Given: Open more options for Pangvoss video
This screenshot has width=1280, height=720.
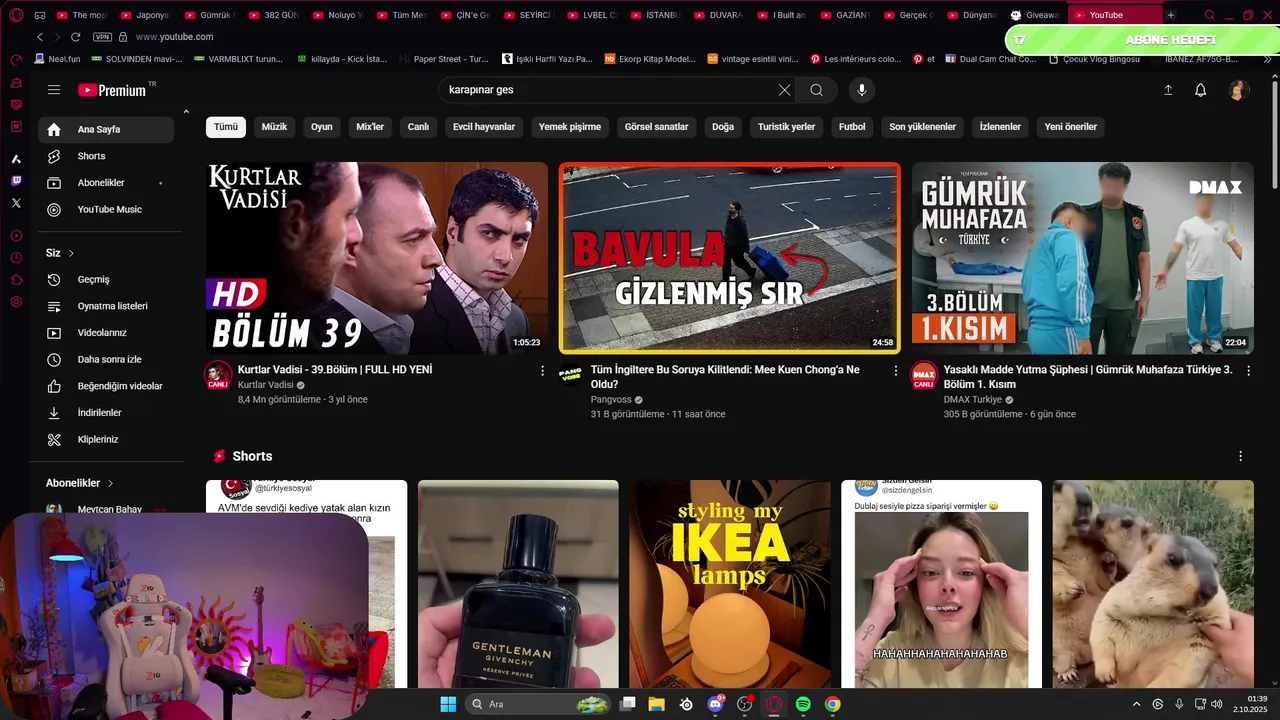Looking at the screenshot, I should pos(896,370).
